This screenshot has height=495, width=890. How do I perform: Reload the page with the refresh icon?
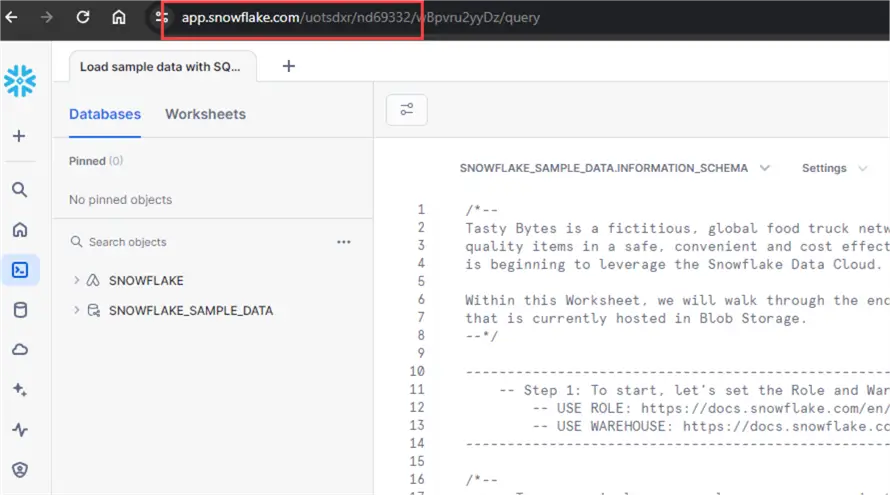click(x=83, y=17)
